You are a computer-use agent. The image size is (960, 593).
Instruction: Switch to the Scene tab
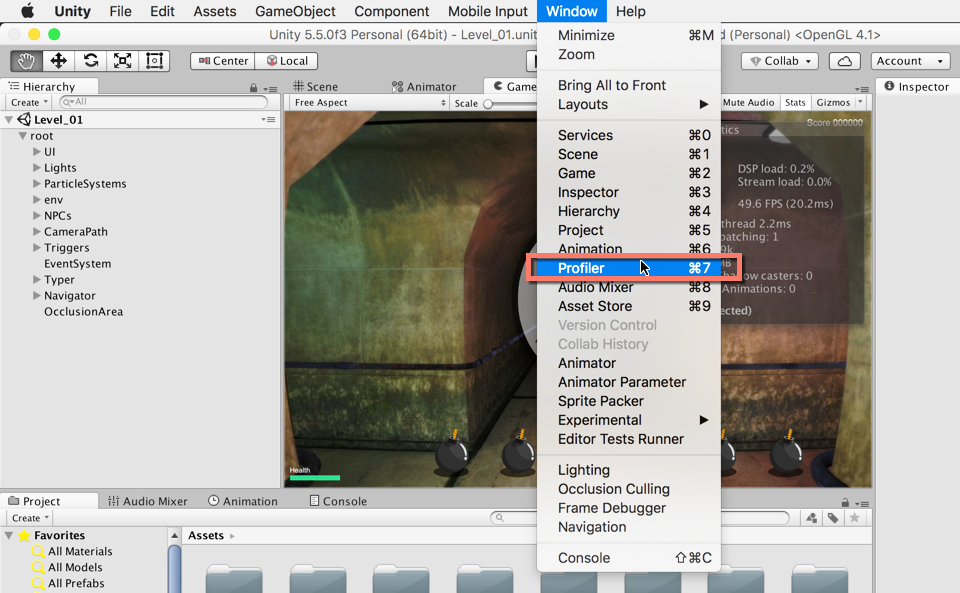coord(315,87)
